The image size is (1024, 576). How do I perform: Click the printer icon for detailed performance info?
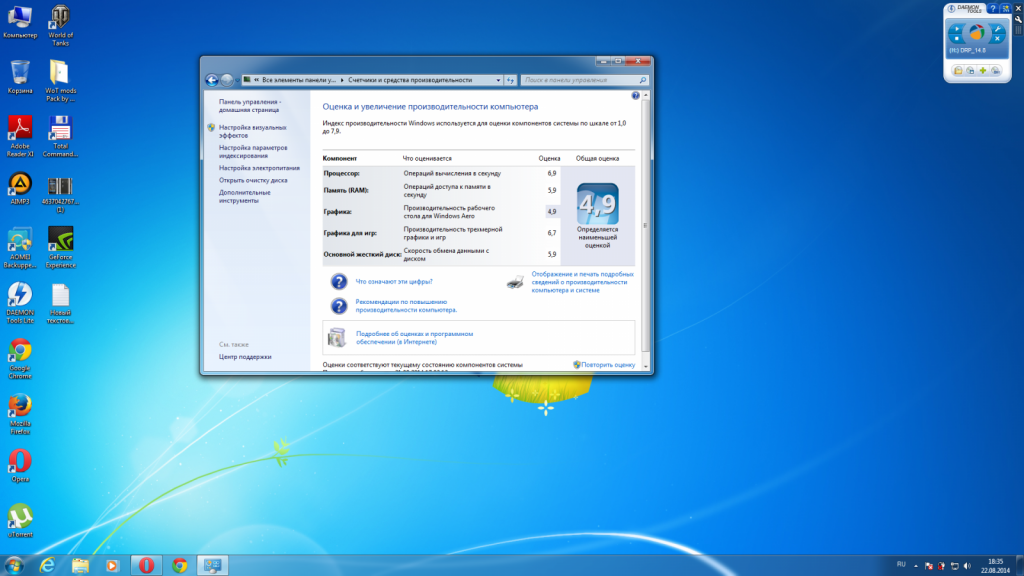515,282
